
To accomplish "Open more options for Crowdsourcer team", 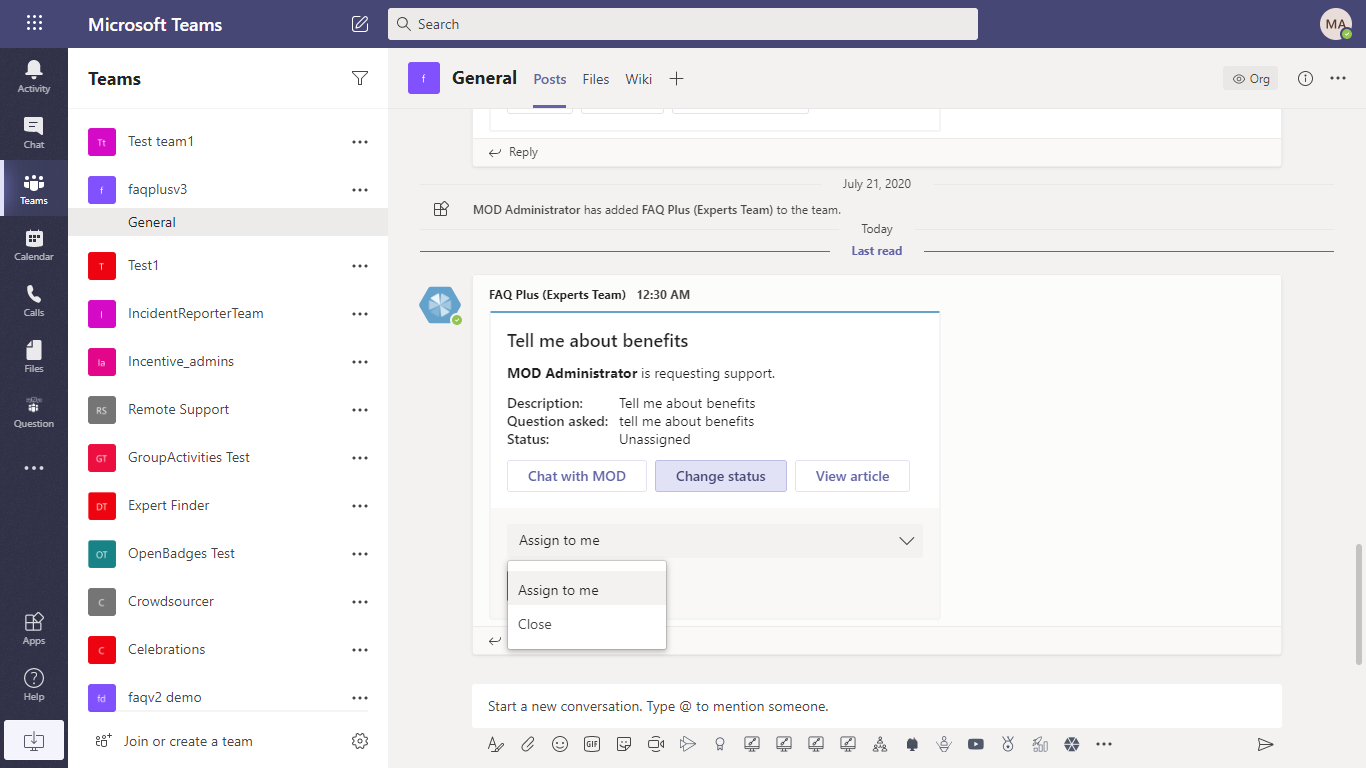I will tap(360, 602).
